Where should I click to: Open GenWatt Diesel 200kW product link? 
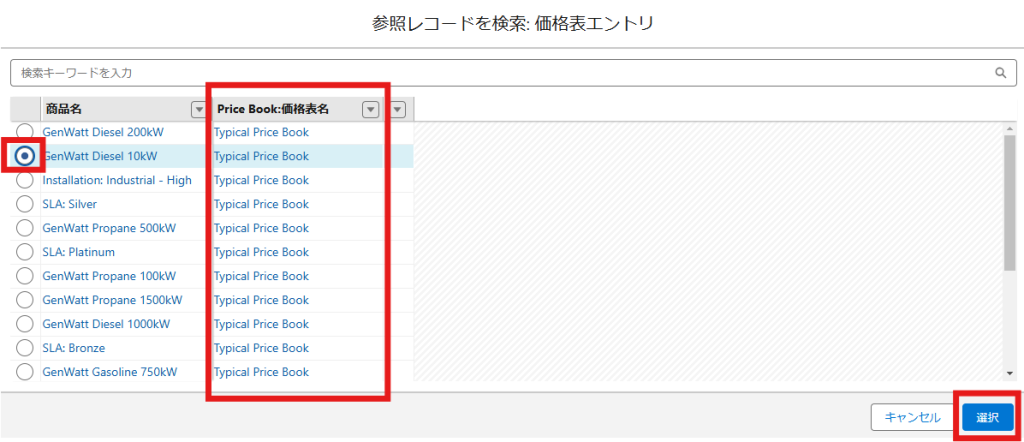103,132
